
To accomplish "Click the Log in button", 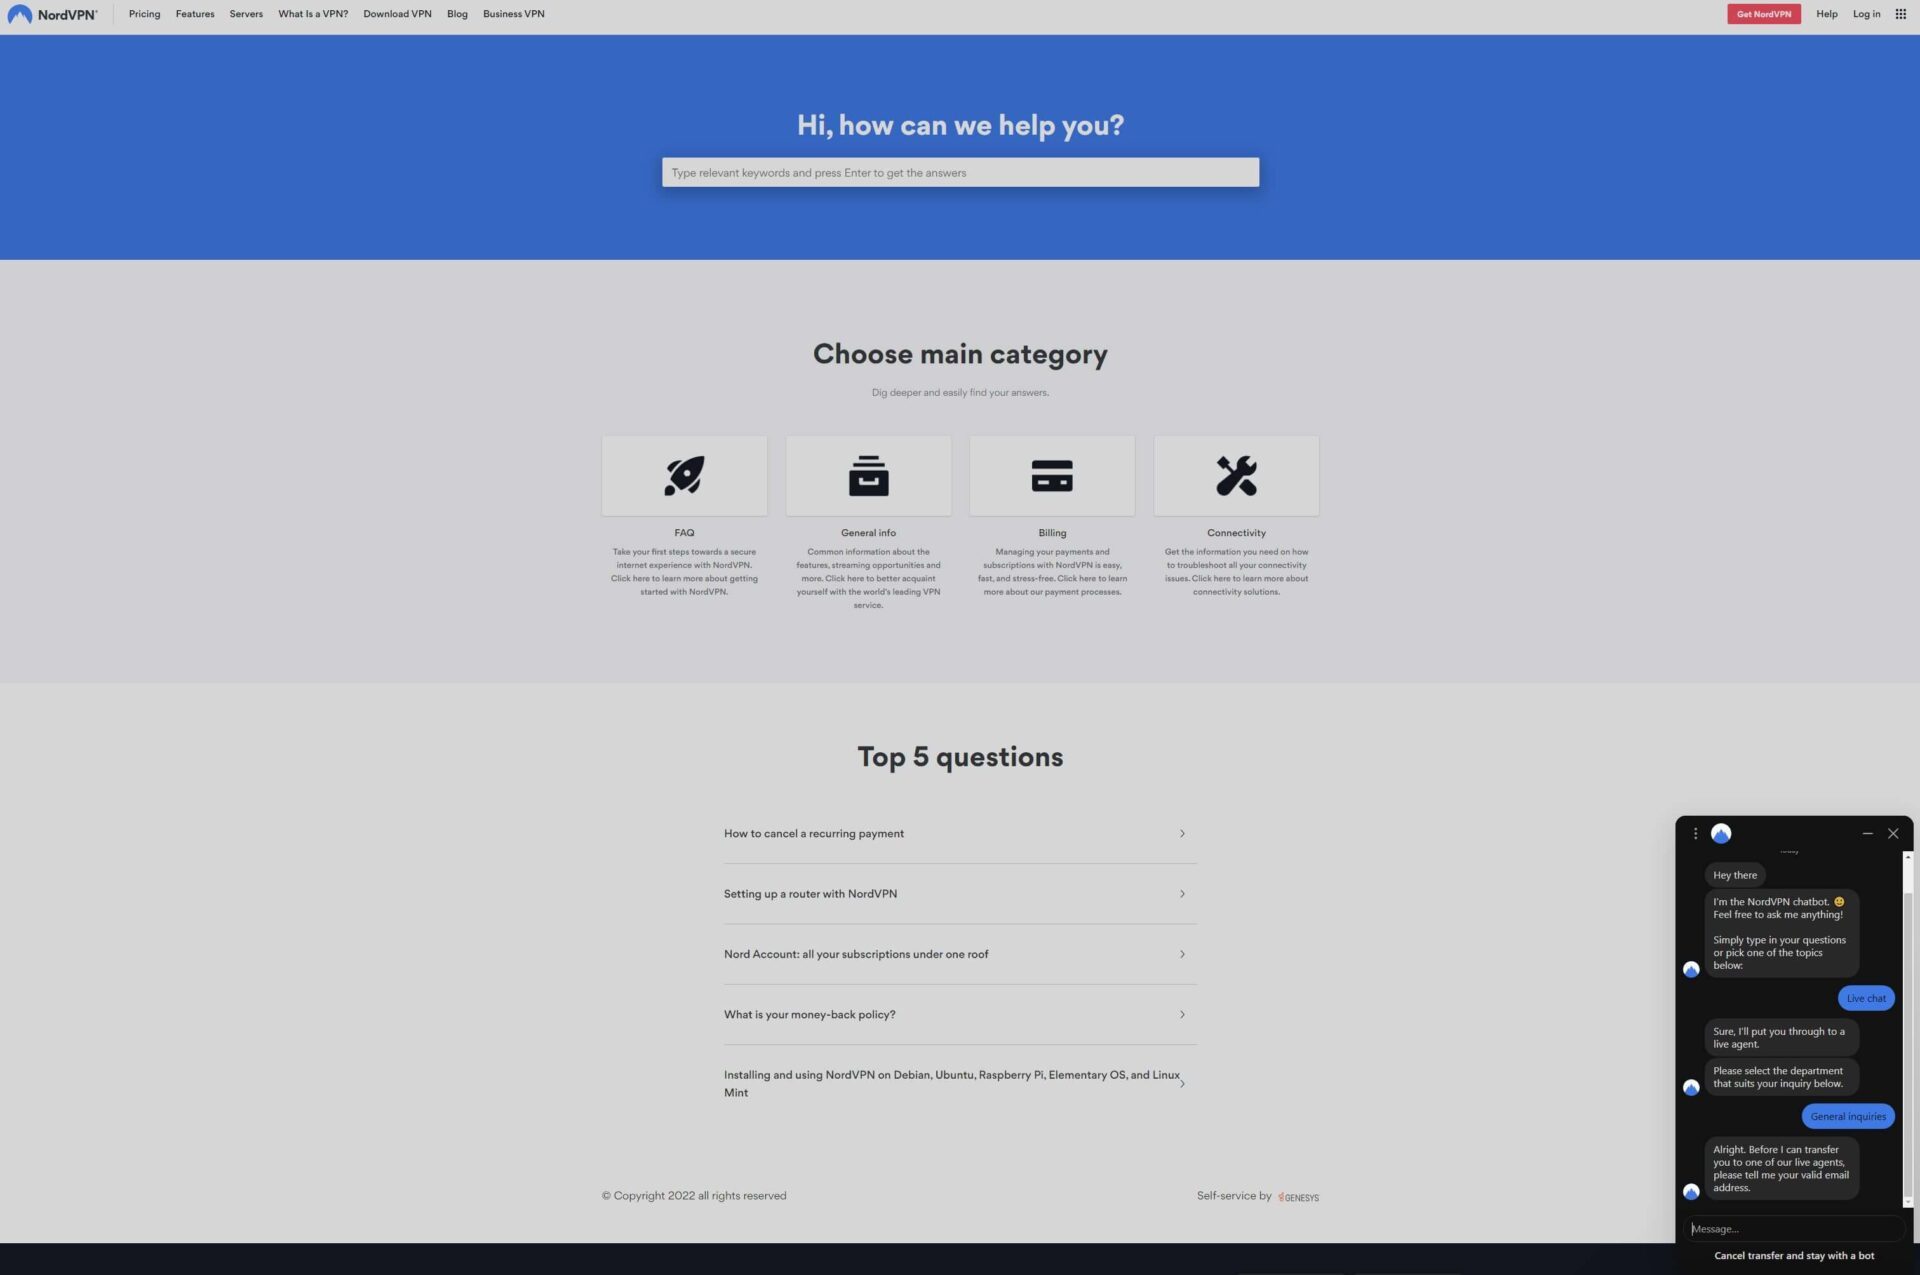I will click(1867, 13).
